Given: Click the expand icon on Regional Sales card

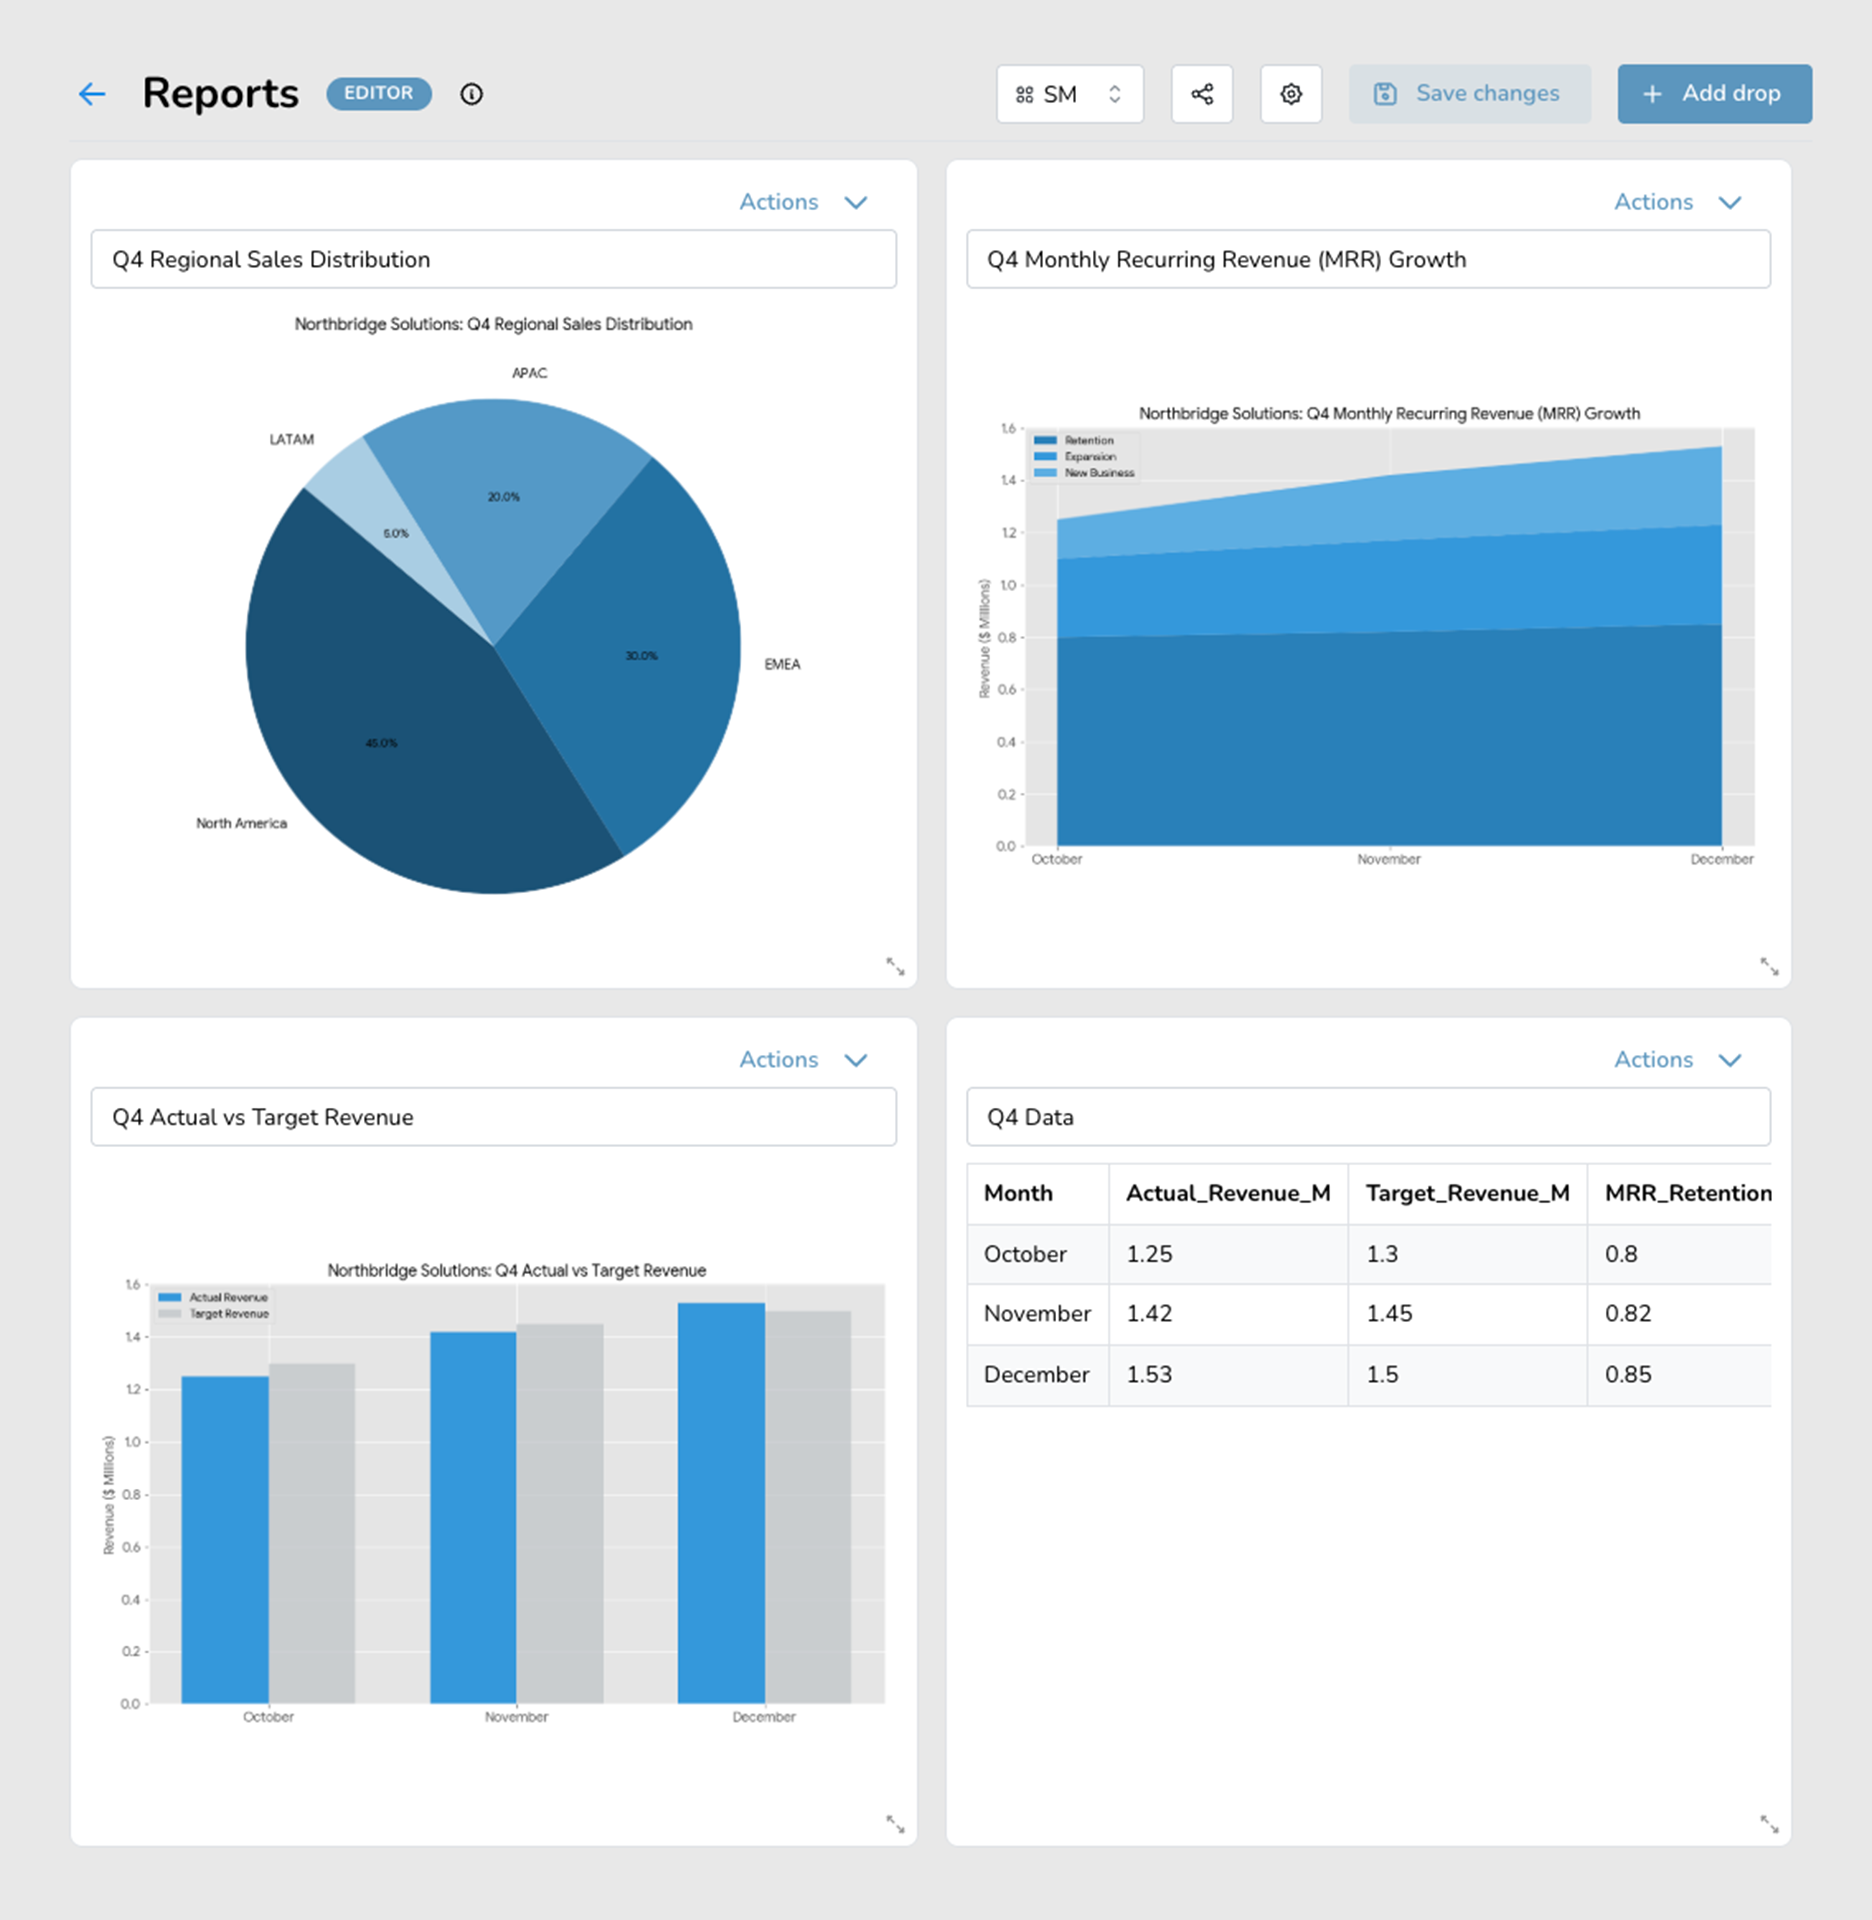Looking at the screenshot, I should pyautogui.click(x=895, y=966).
